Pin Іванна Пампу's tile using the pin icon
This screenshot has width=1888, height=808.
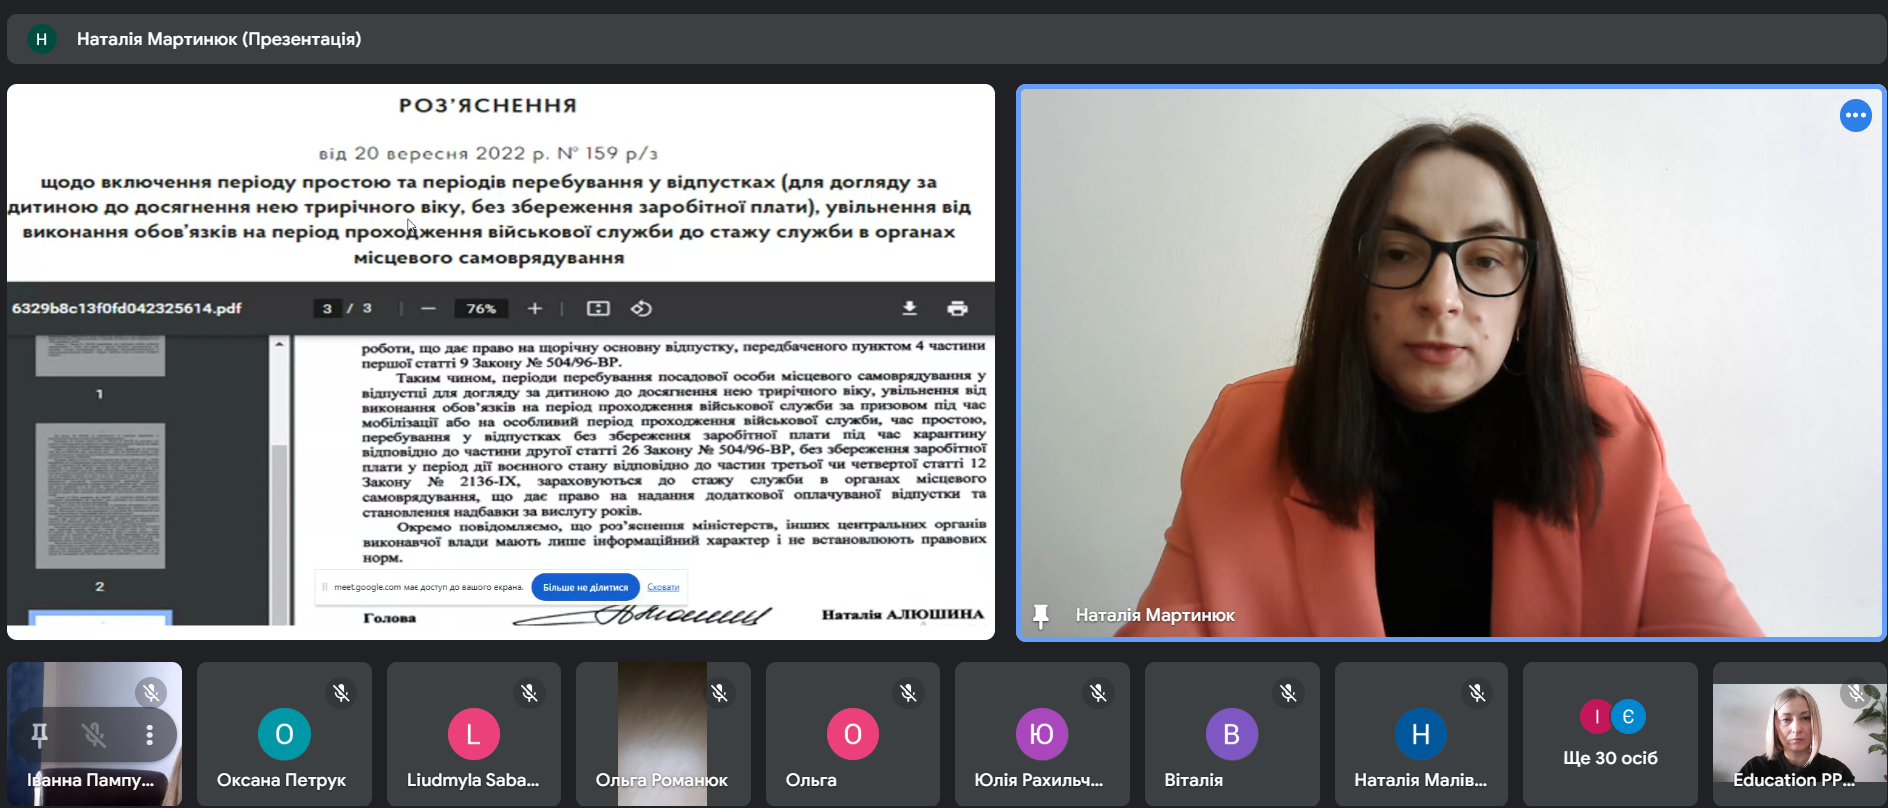[40, 735]
